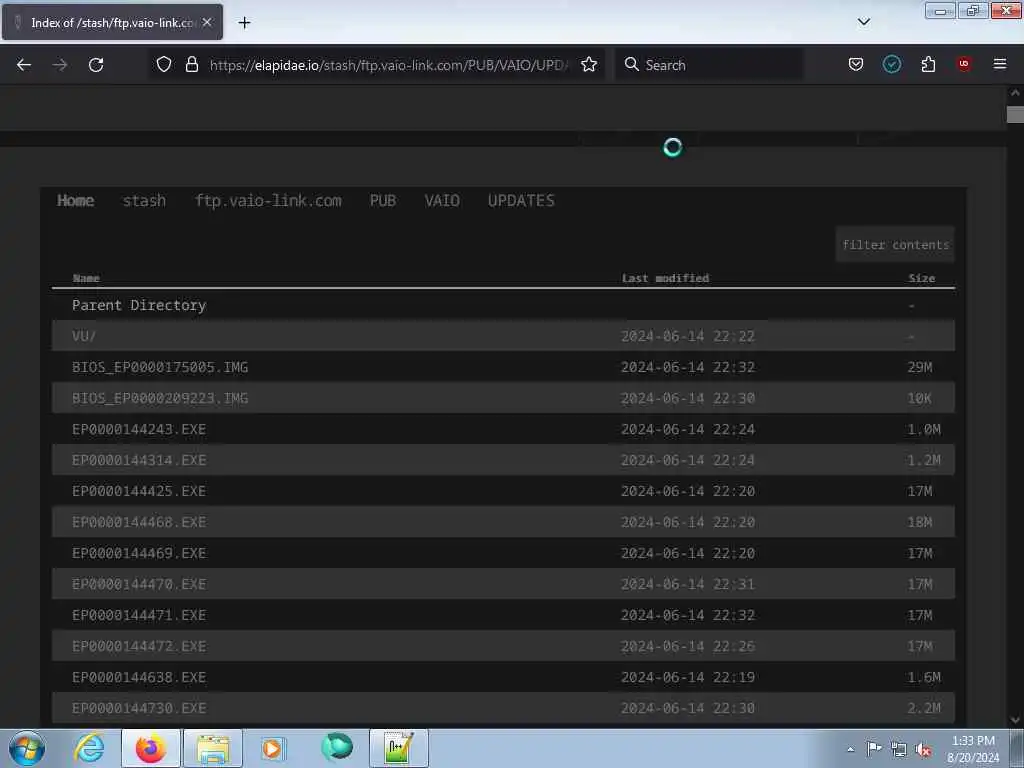Open the VU/ folder

pyautogui.click(x=84, y=336)
